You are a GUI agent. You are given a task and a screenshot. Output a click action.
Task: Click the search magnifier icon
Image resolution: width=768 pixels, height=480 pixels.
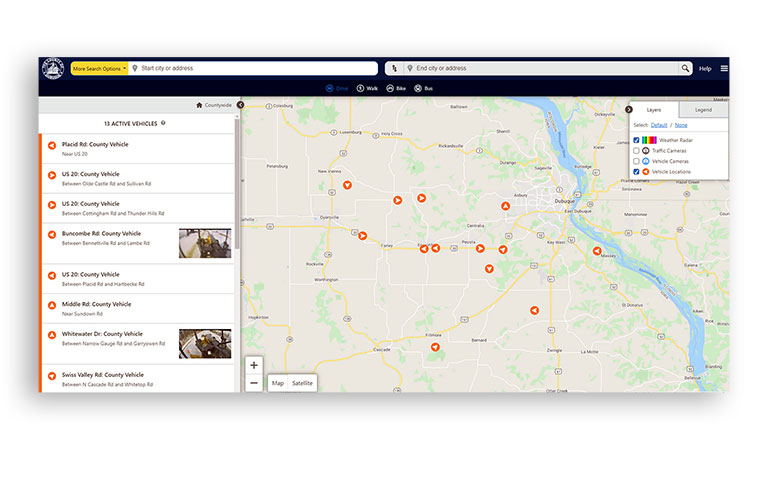(685, 68)
